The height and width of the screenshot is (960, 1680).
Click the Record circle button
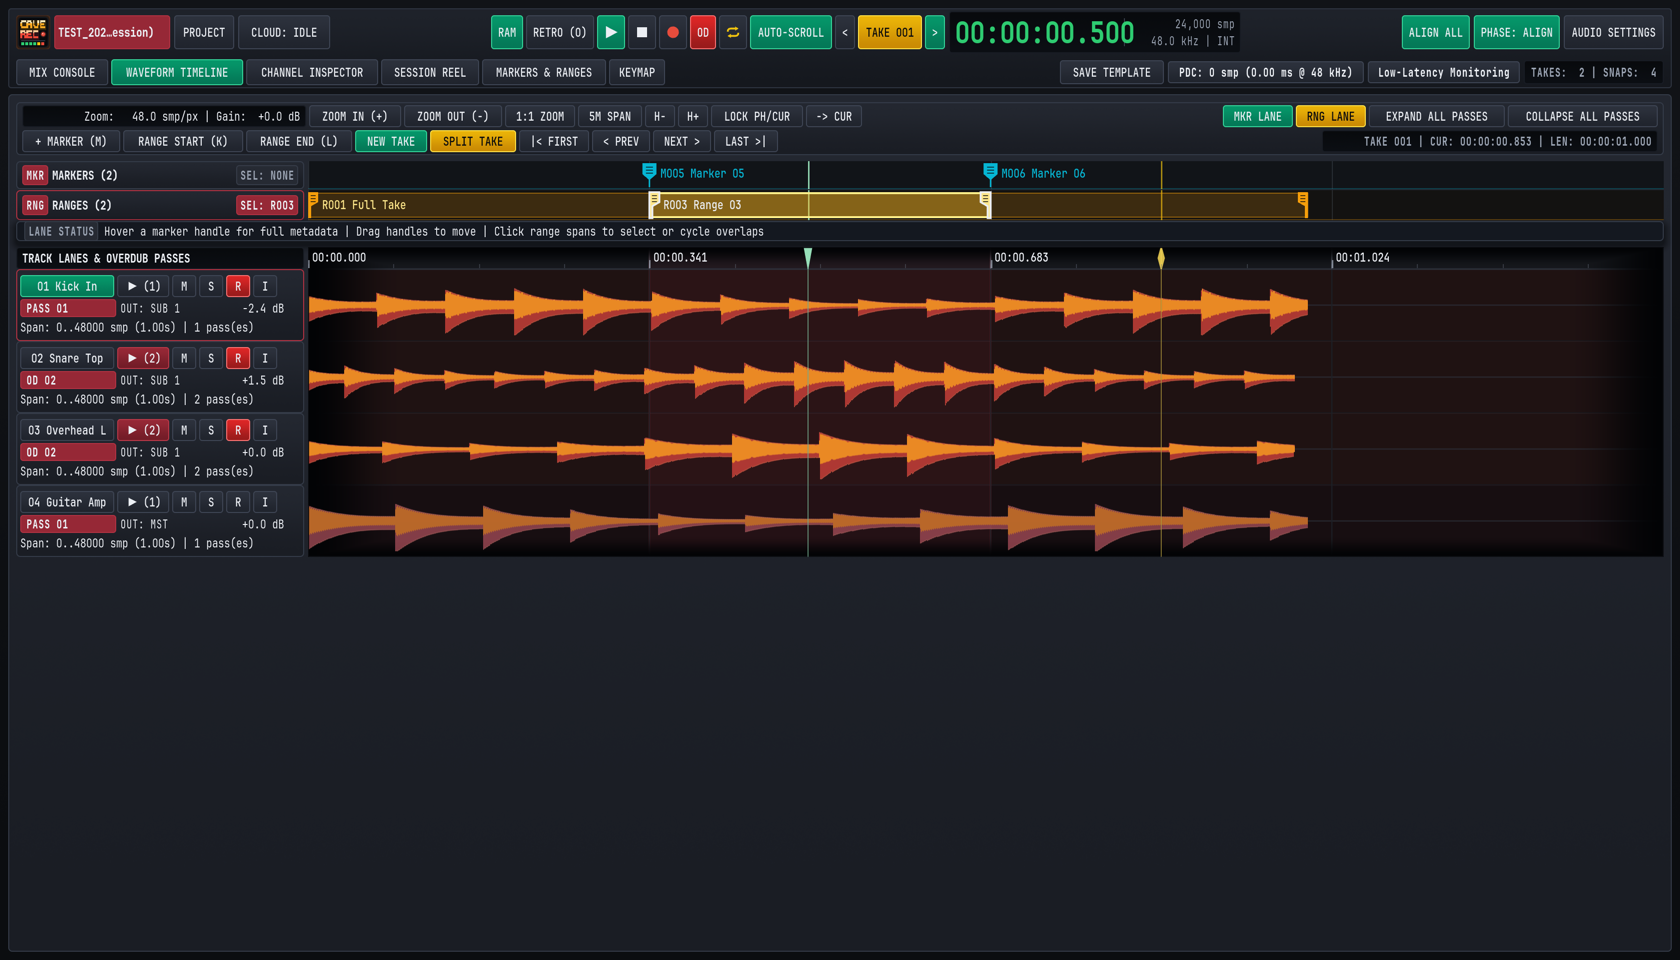[673, 32]
